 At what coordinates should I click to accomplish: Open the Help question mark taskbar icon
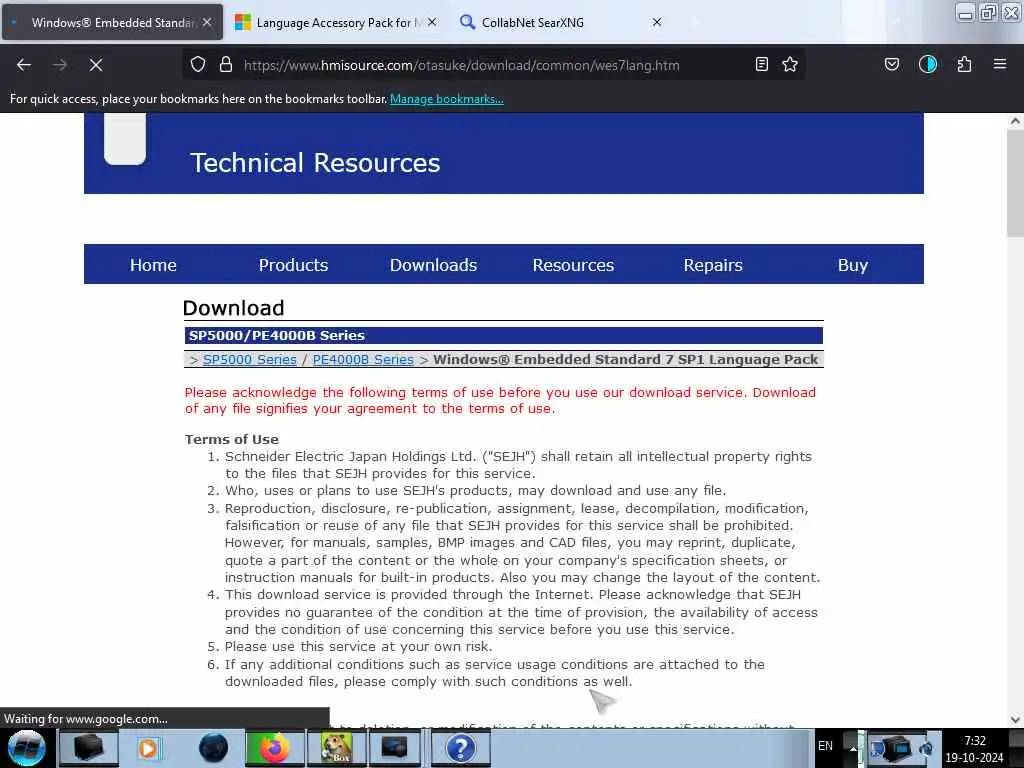pyautogui.click(x=460, y=748)
